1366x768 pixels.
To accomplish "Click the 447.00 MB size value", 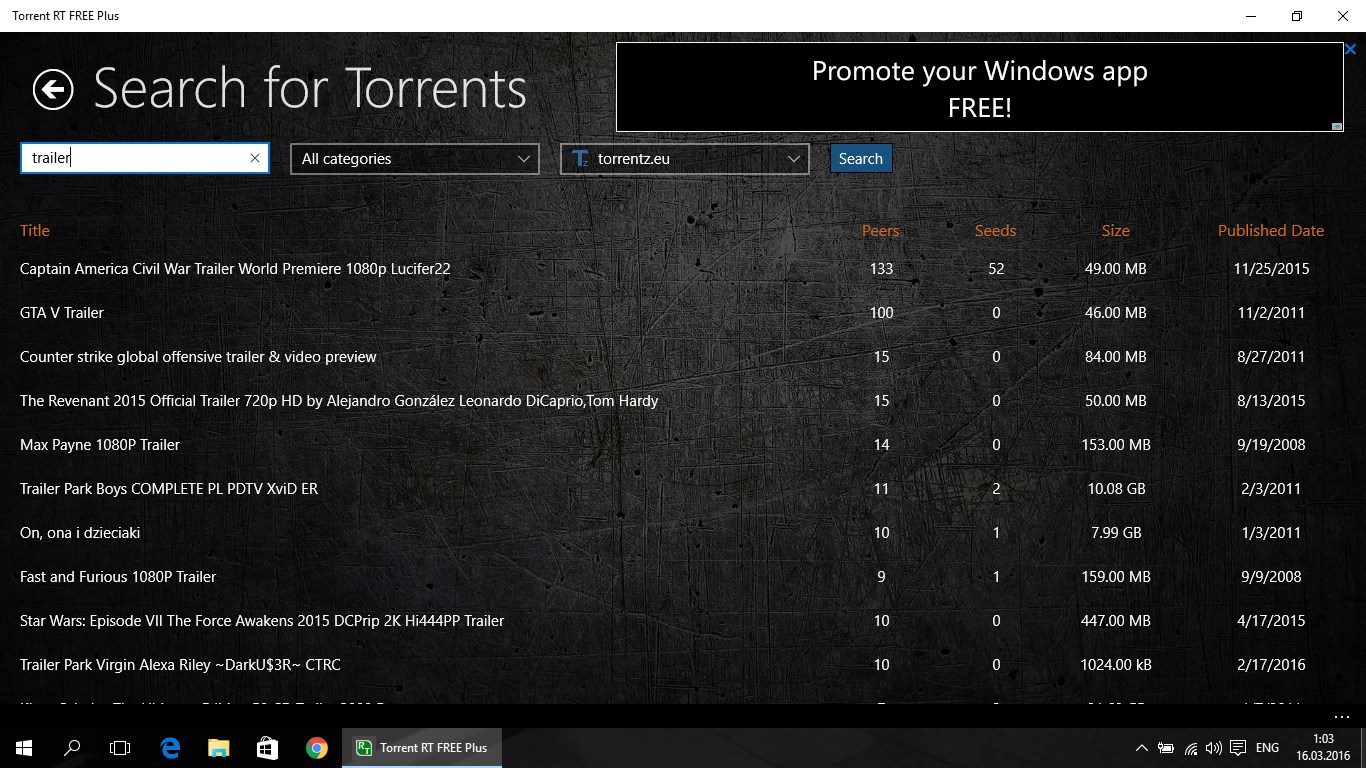I will [1116, 620].
